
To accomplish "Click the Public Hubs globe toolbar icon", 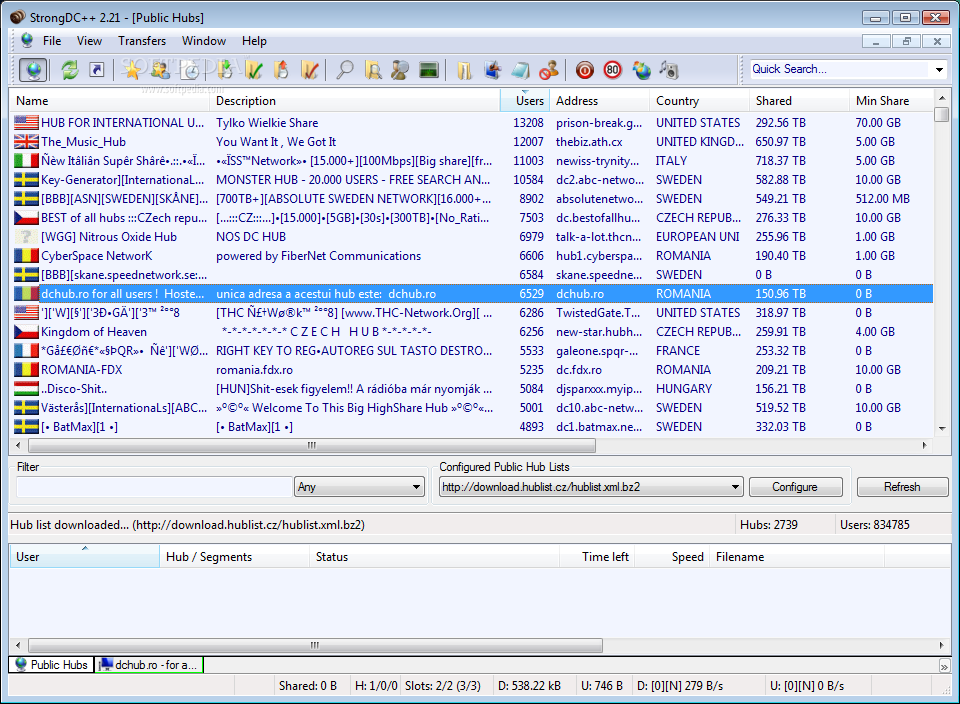I will [33, 70].
